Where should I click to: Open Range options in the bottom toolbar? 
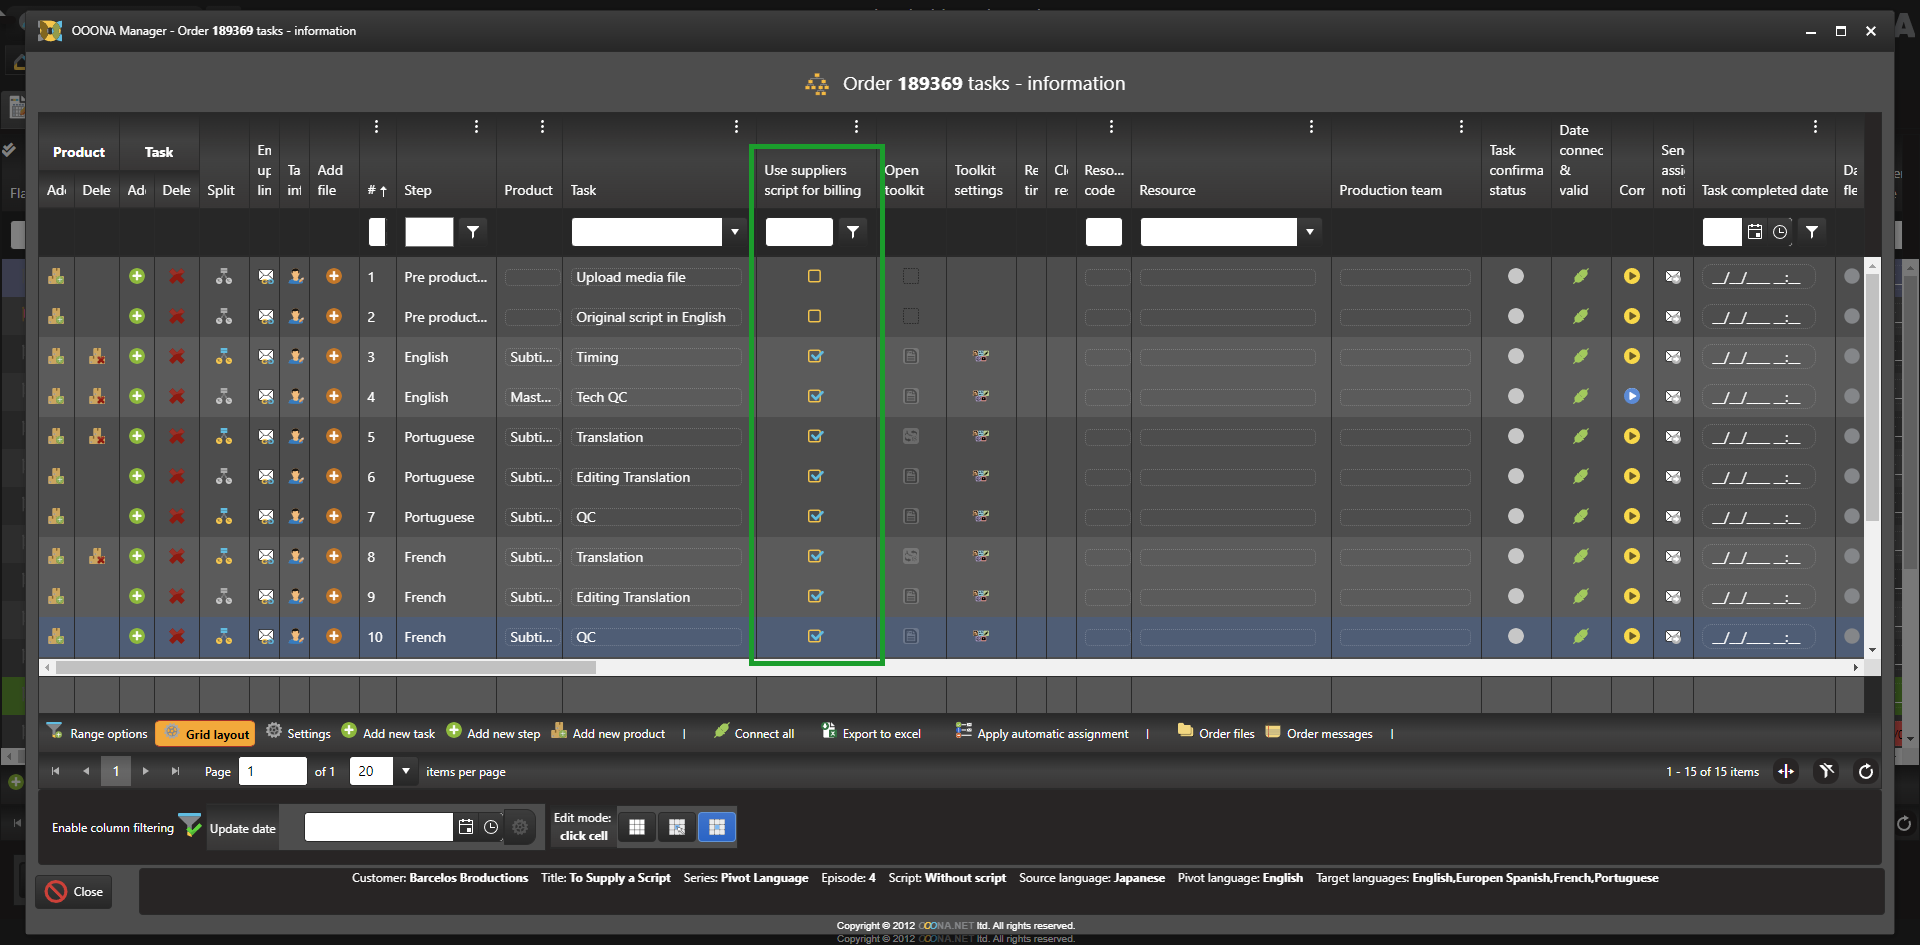(97, 734)
